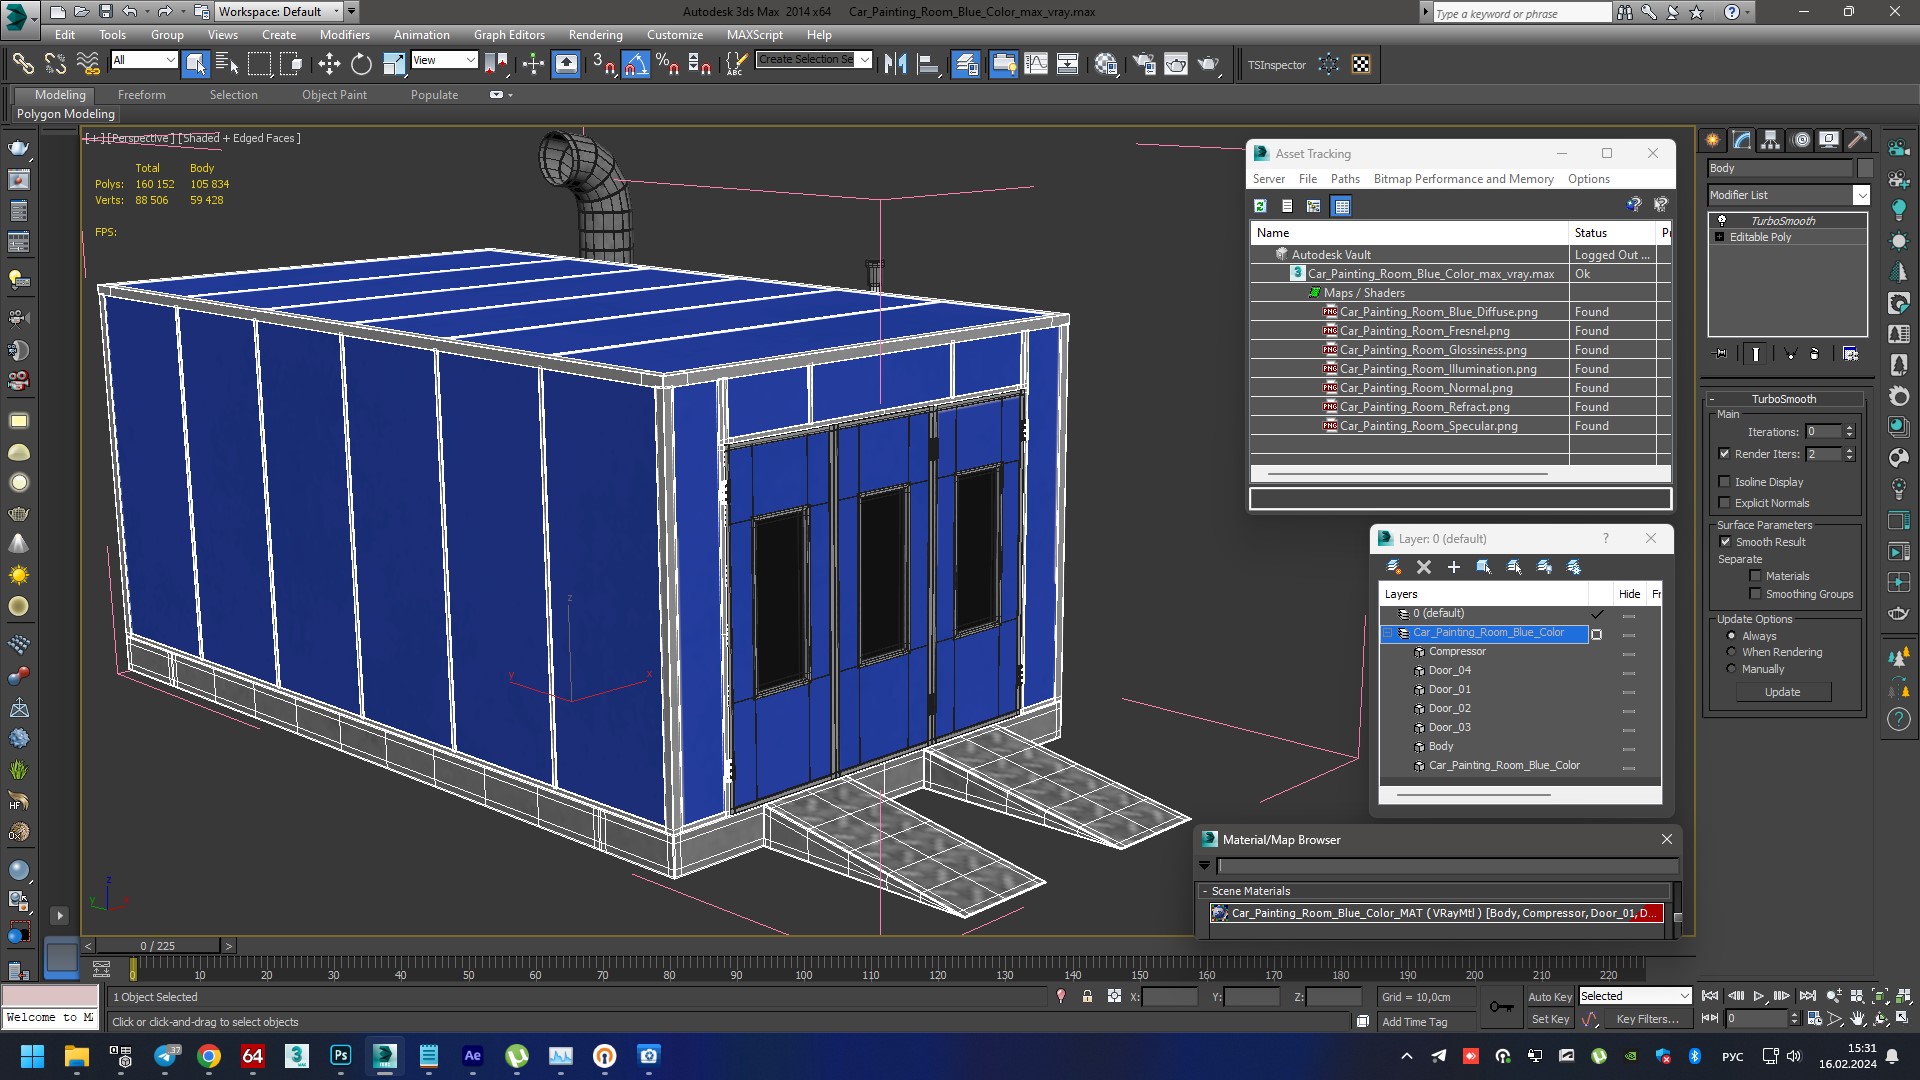Click Play Animation button

pyautogui.click(x=1759, y=996)
